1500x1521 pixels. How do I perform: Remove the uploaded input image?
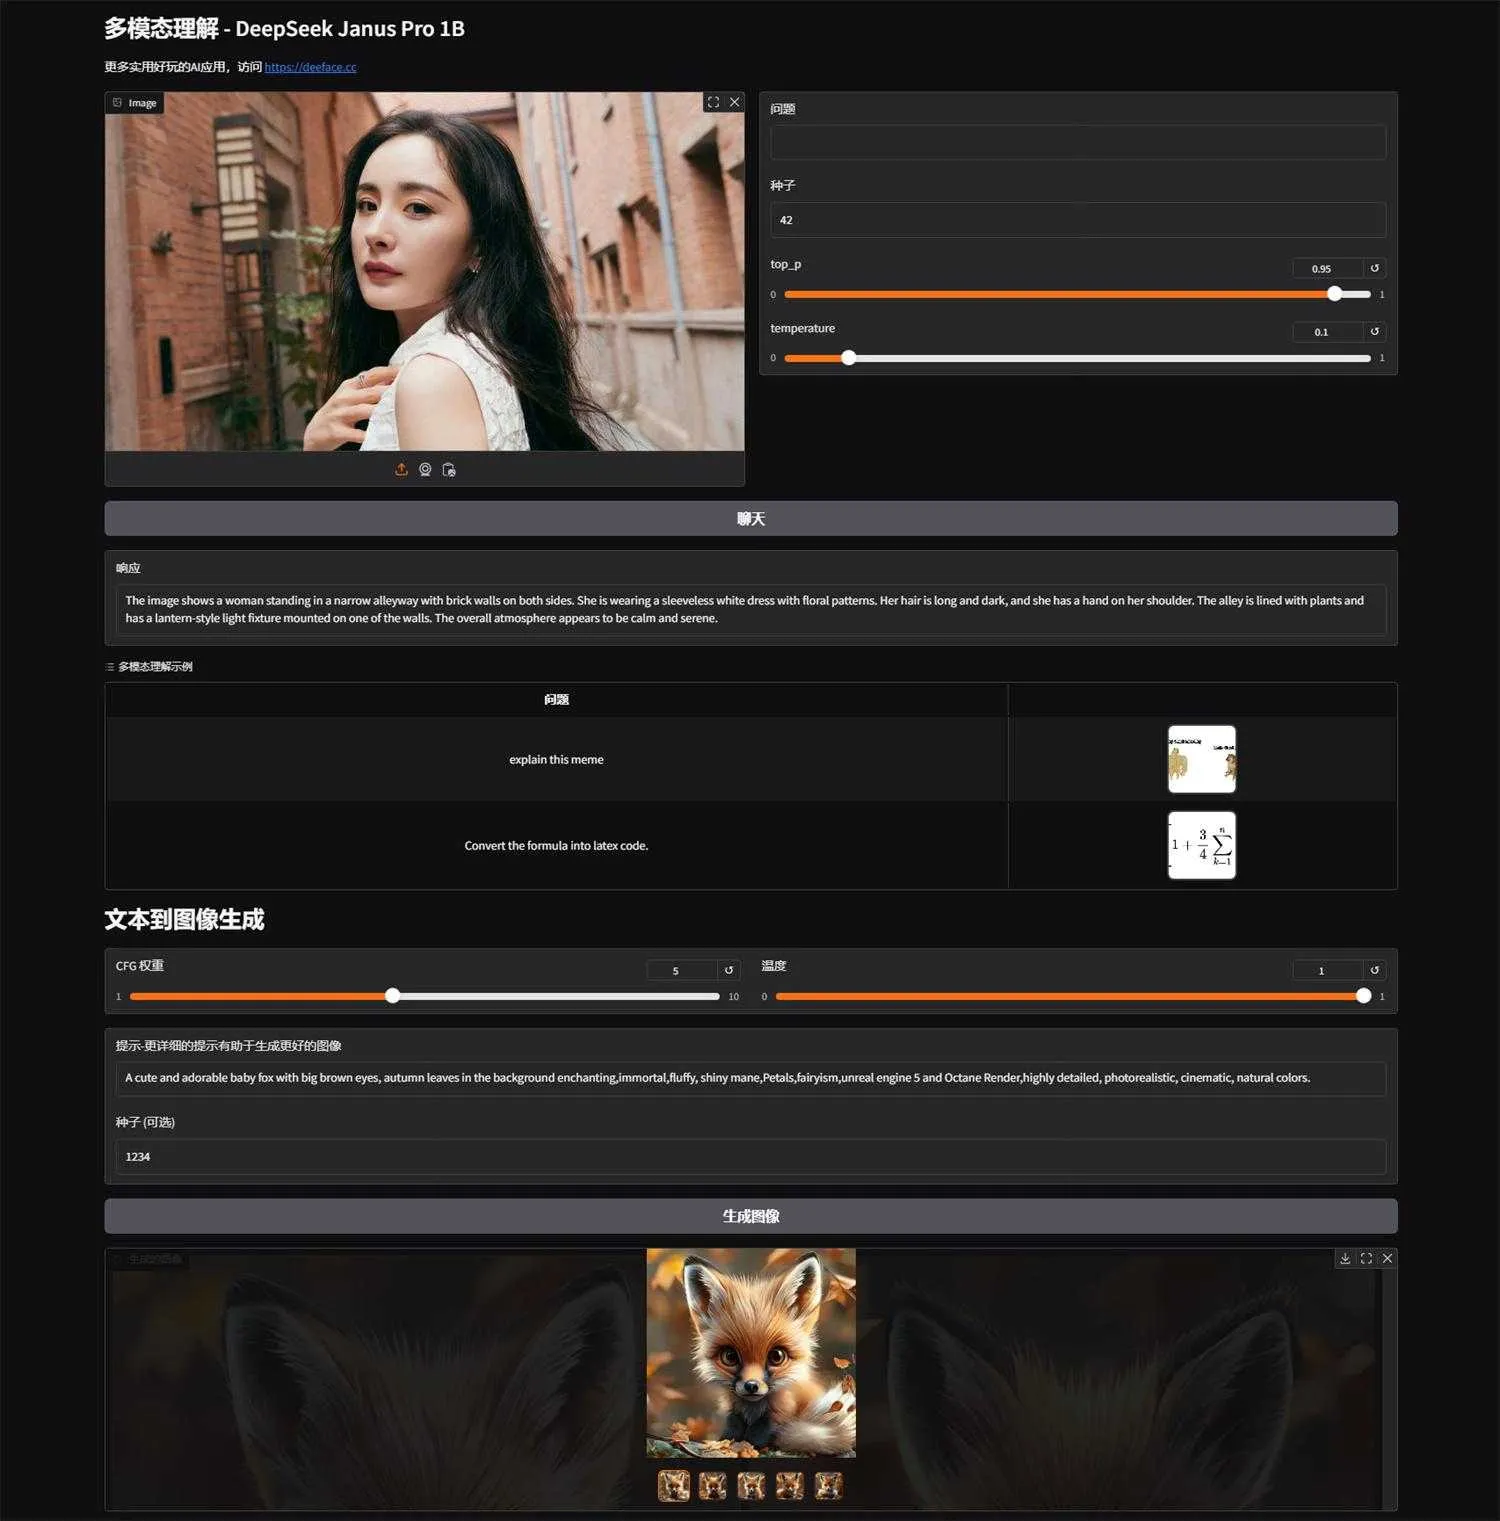[x=735, y=102]
